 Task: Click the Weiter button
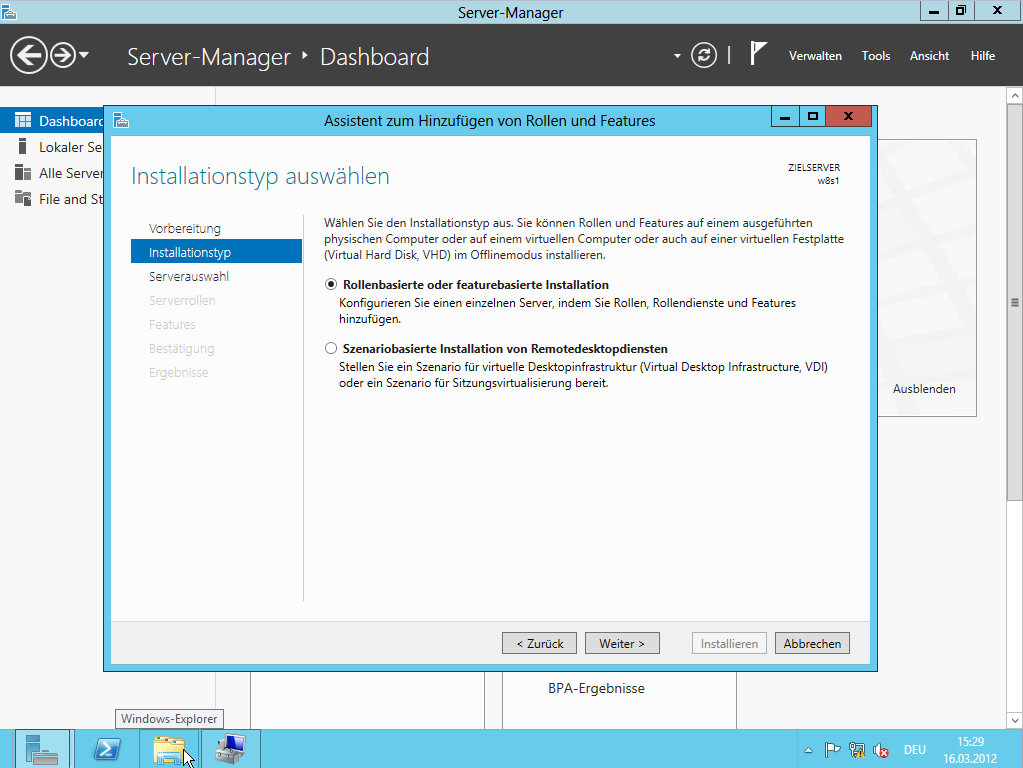[x=622, y=644]
